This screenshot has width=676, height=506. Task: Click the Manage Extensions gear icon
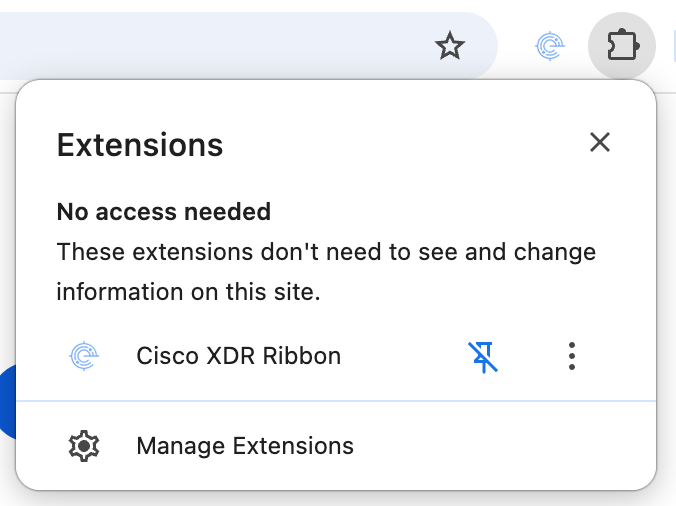85,446
